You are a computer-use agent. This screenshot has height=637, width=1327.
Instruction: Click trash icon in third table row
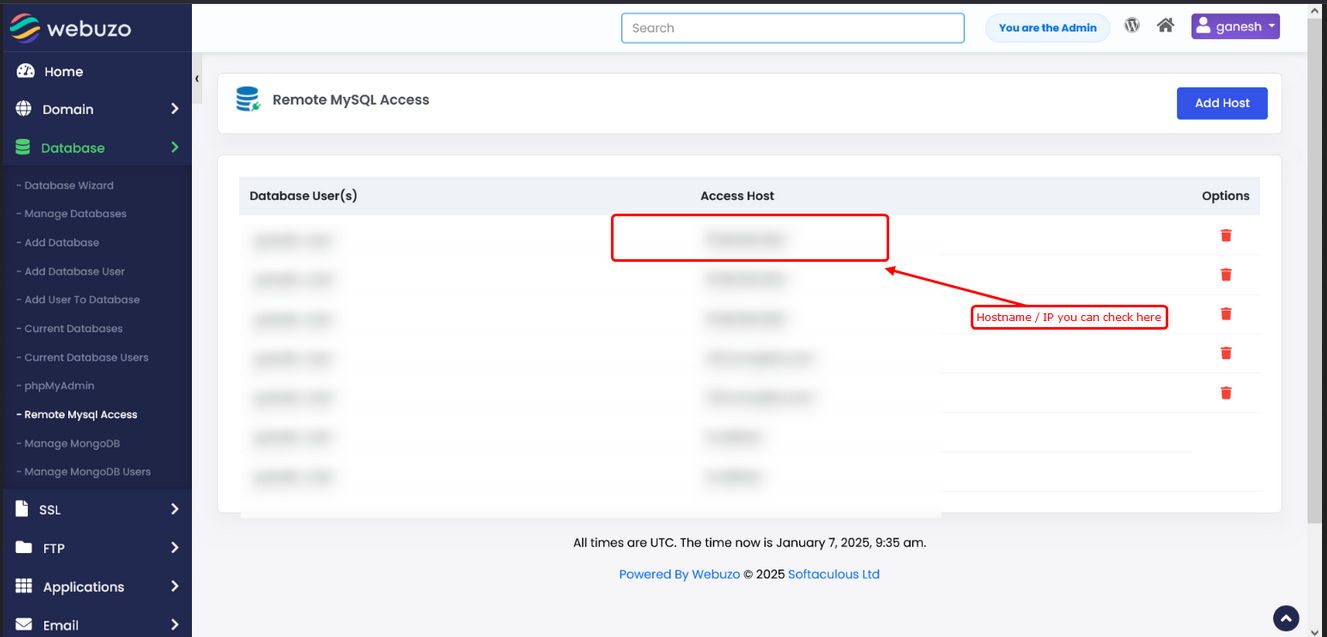tap(1225, 314)
